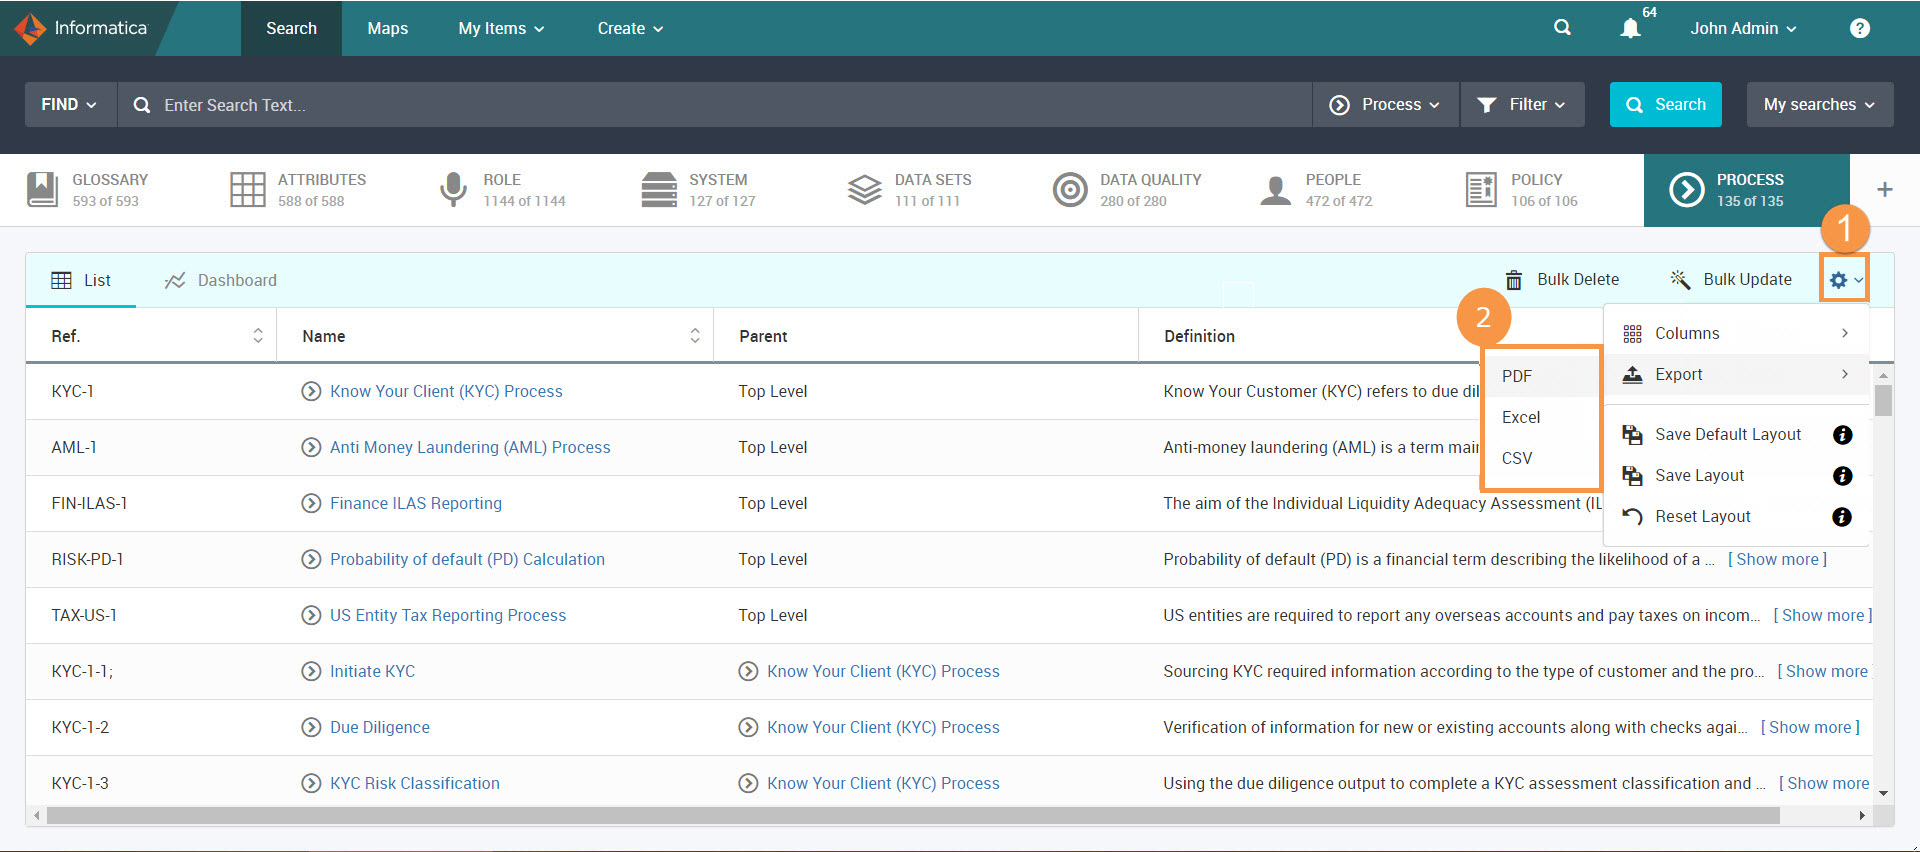The width and height of the screenshot is (1920, 852).
Task: Click the vertical scrollbar down arrow
Action: 1883,794
